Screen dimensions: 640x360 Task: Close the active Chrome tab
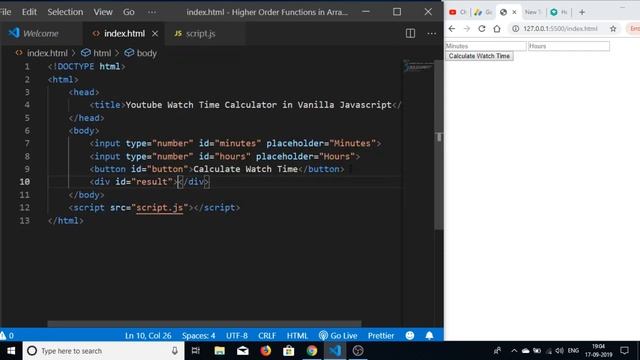tap(514, 12)
